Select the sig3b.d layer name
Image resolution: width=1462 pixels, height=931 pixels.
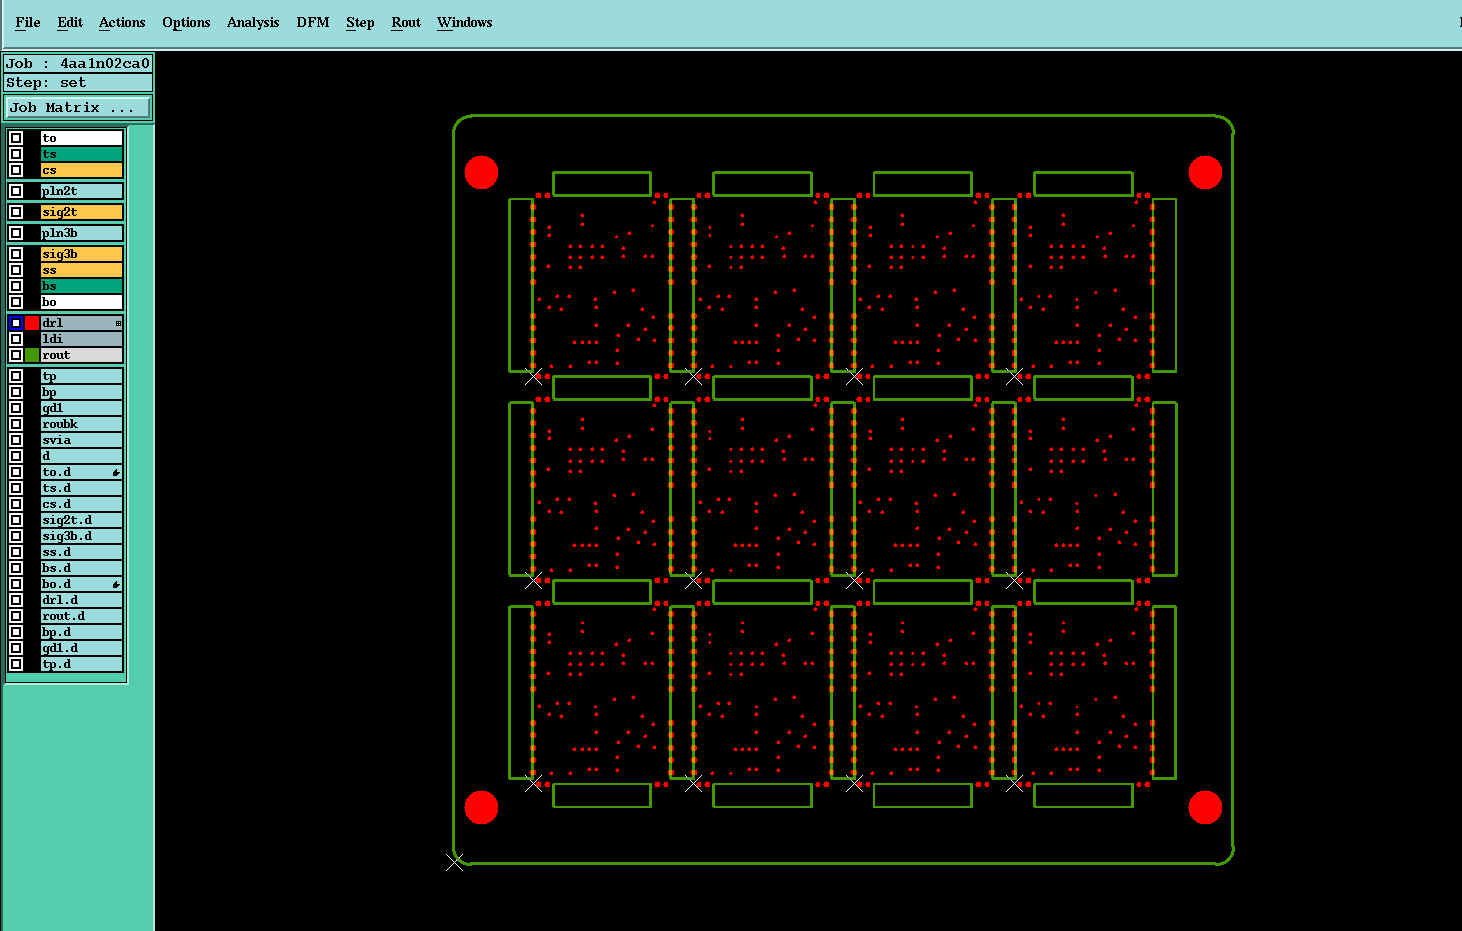point(82,536)
